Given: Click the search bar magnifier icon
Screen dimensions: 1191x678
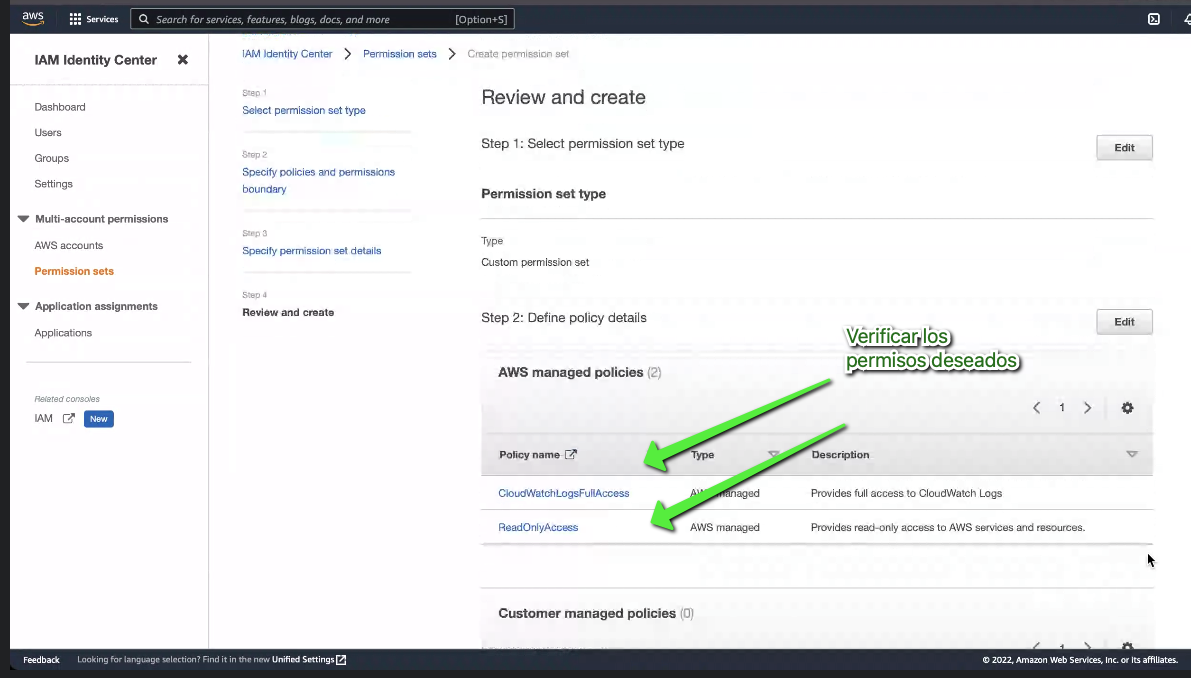Looking at the screenshot, I should click(144, 19).
